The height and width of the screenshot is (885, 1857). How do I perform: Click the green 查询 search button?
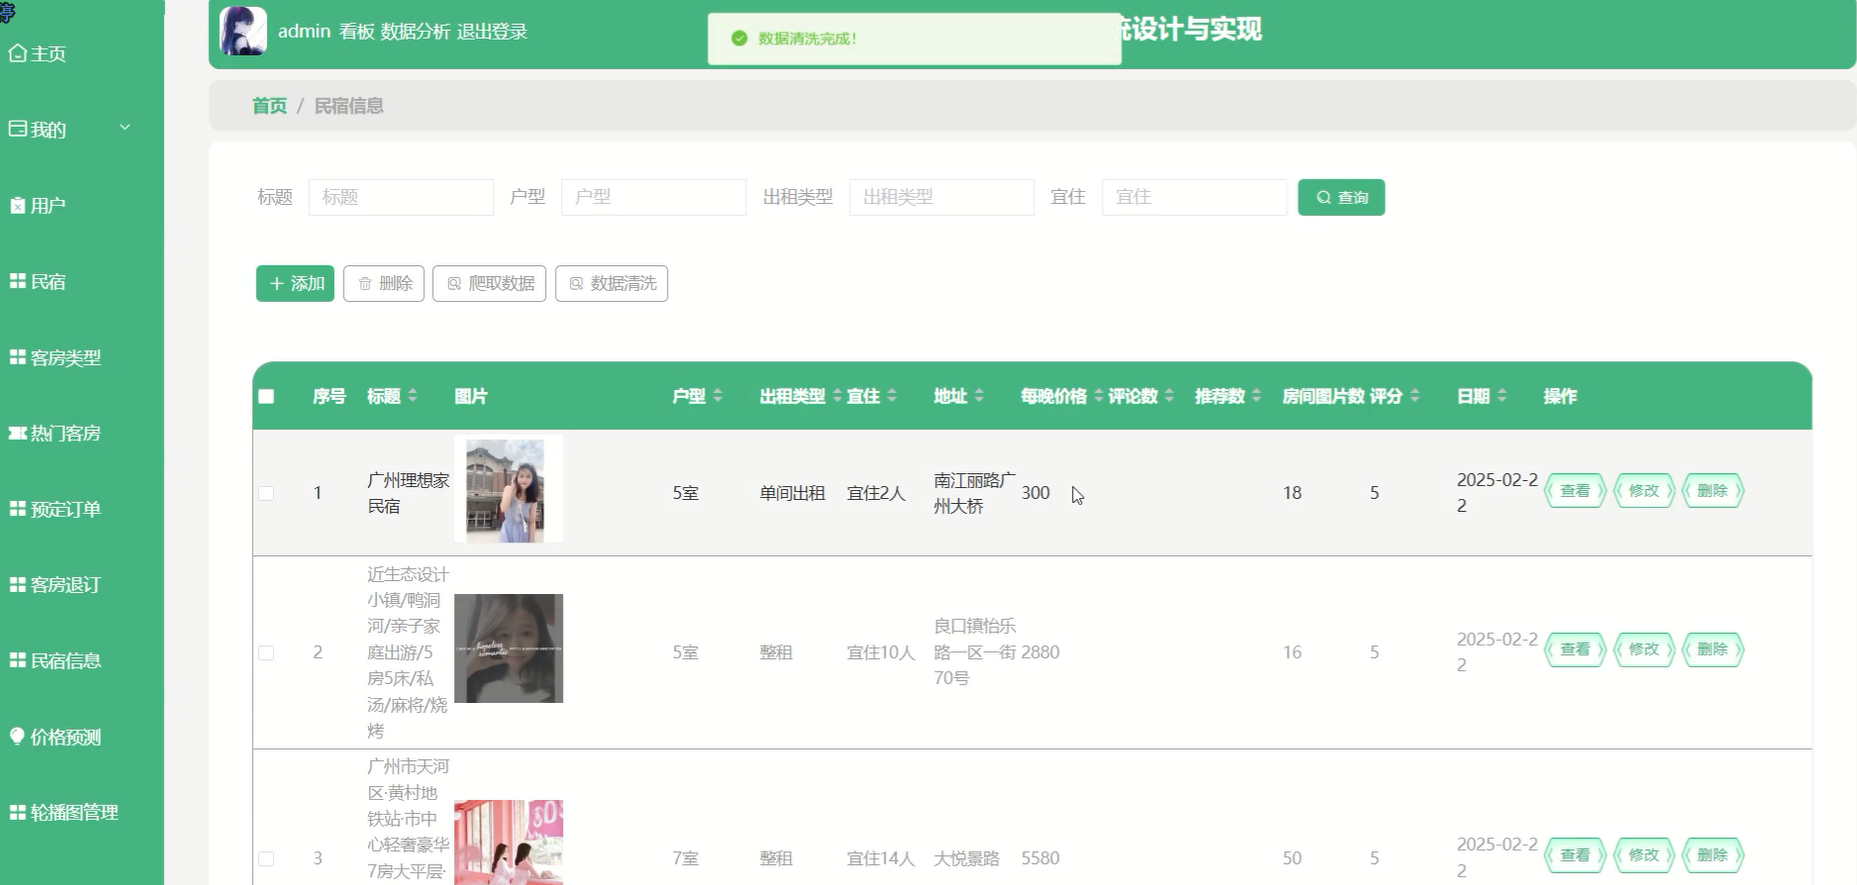point(1341,197)
